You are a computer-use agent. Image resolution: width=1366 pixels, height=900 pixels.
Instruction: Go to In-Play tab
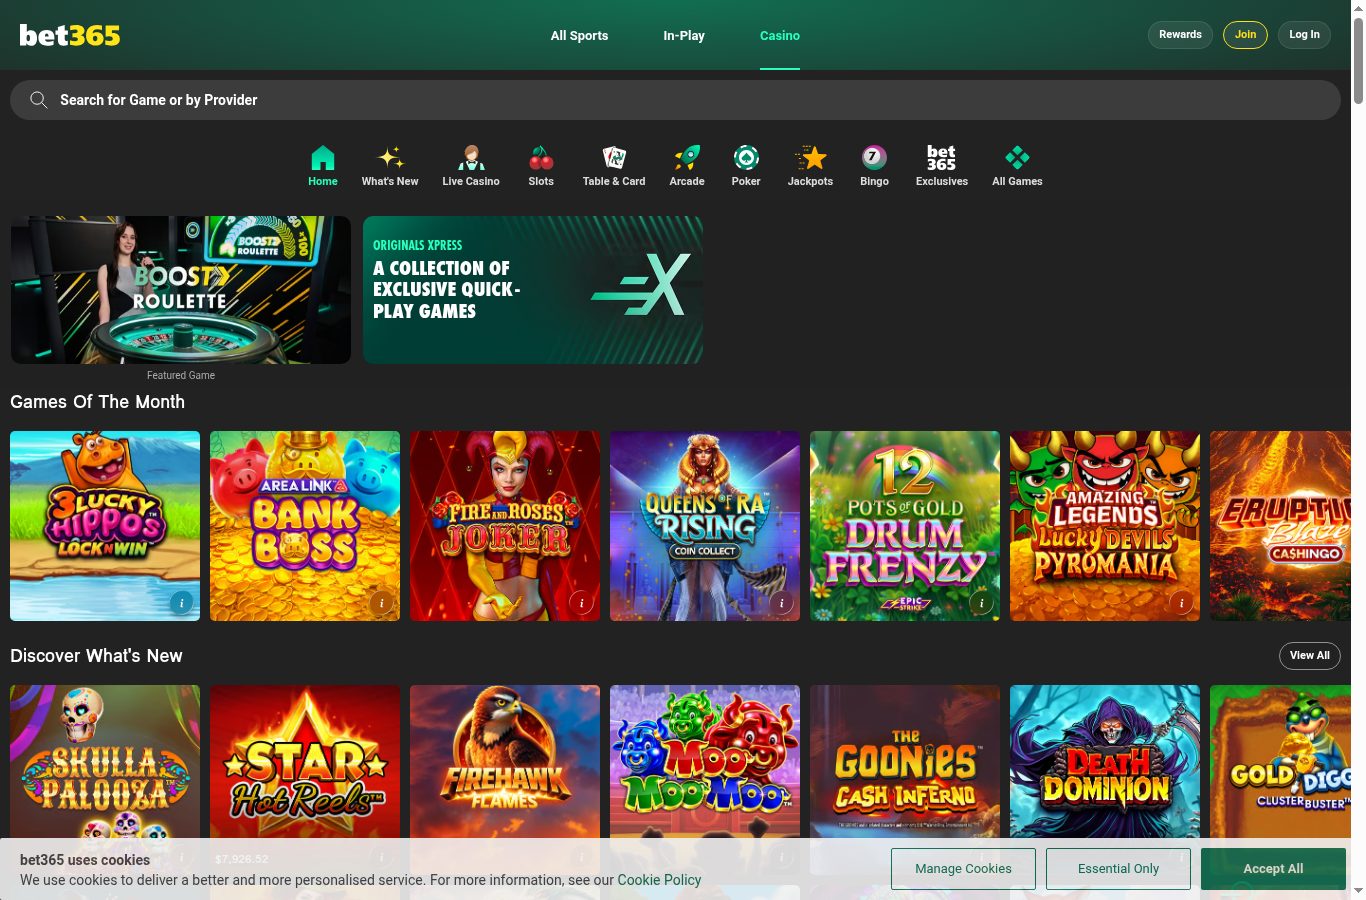(684, 35)
